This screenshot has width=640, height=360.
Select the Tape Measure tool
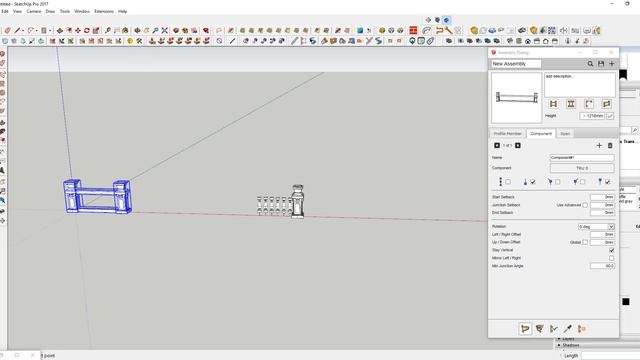pos(108,30)
